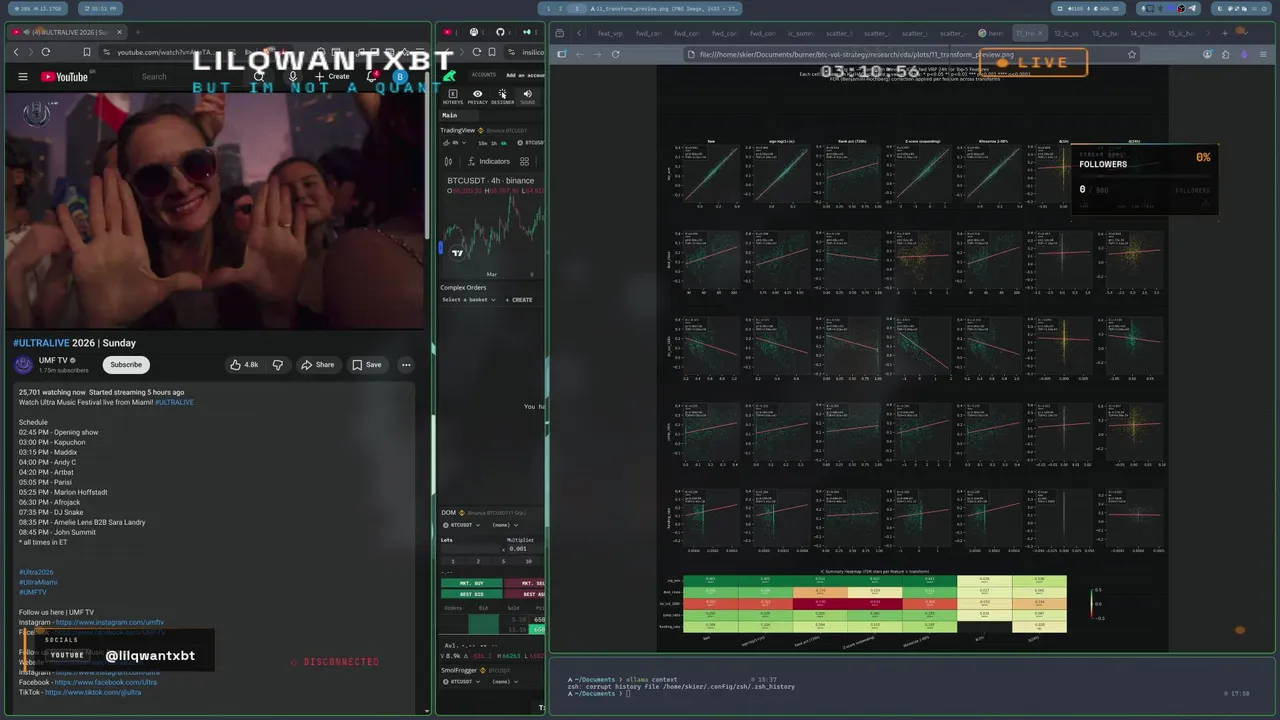The image size is (1280, 720).
Task: Go to the YouTube home logo
Action: pos(65,77)
